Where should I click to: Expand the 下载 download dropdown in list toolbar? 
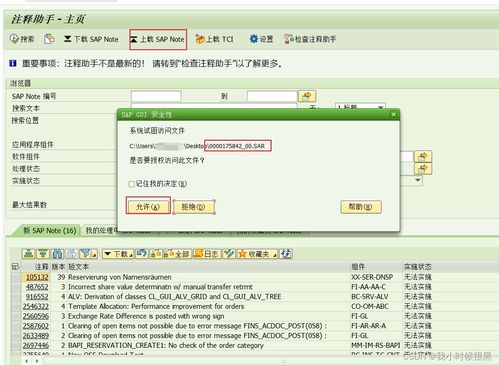[x=118, y=254]
